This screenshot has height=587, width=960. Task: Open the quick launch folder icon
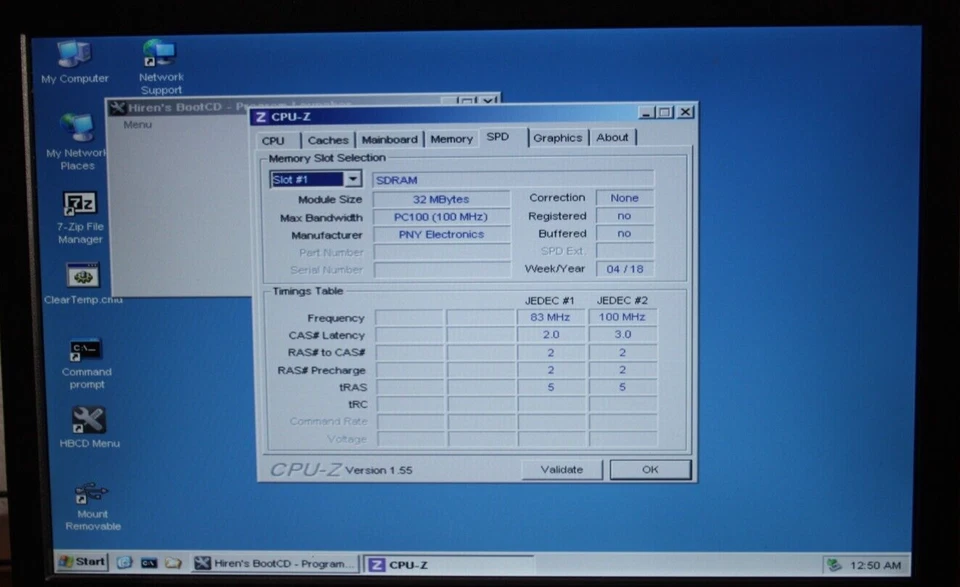(x=173, y=563)
